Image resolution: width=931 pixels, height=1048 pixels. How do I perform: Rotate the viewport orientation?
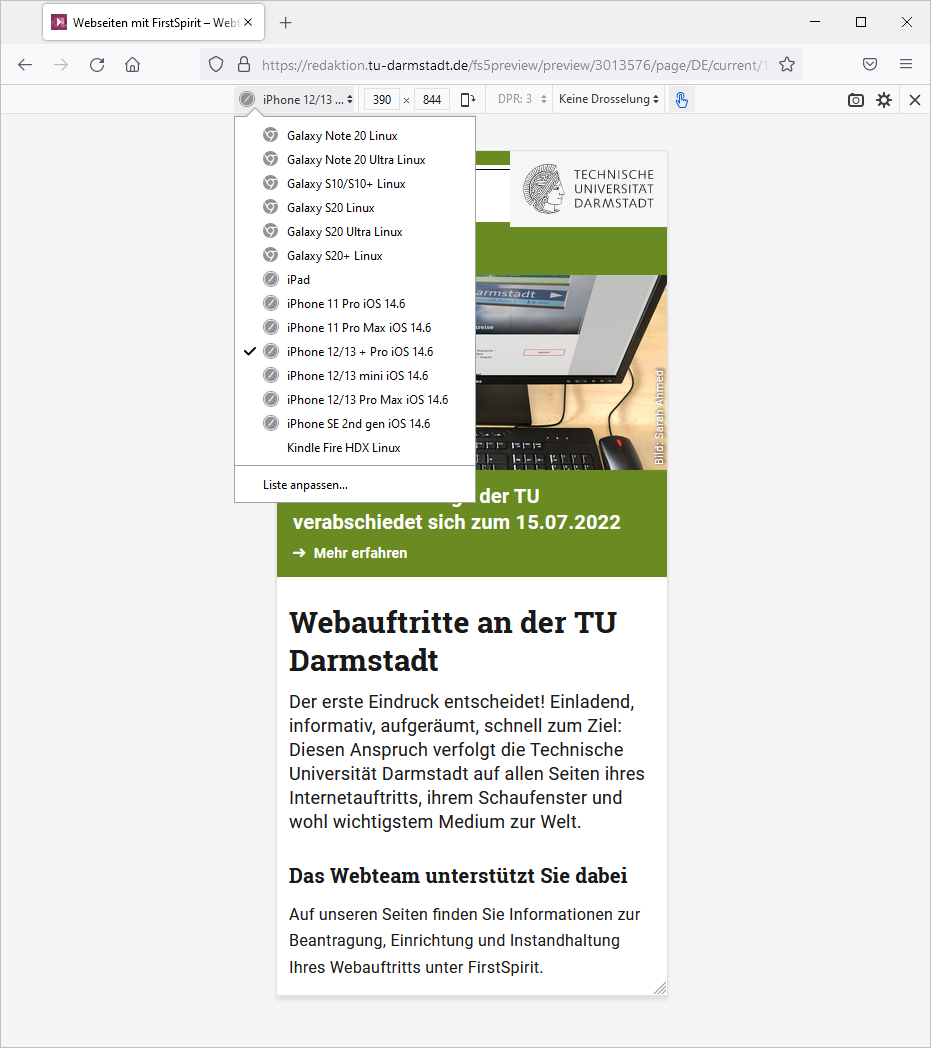click(x=469, y=100)
